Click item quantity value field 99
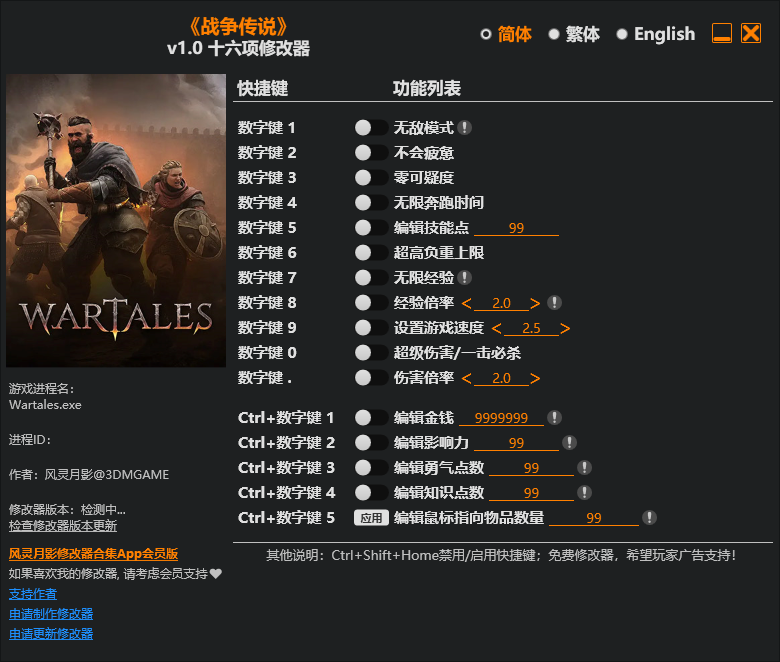 (594, 518)
